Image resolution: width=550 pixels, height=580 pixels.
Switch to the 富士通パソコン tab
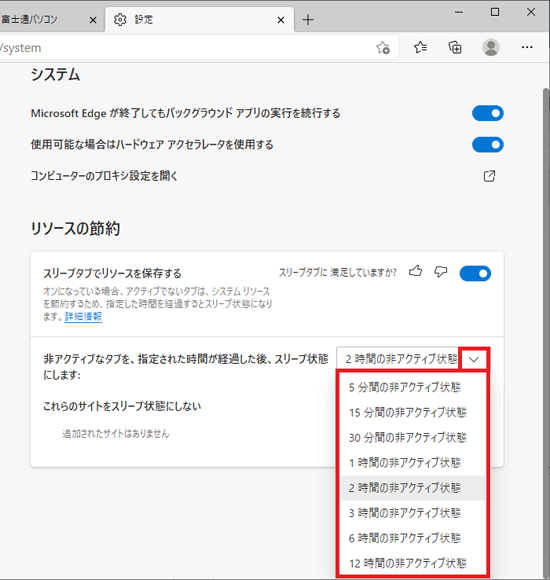point(51,20)
